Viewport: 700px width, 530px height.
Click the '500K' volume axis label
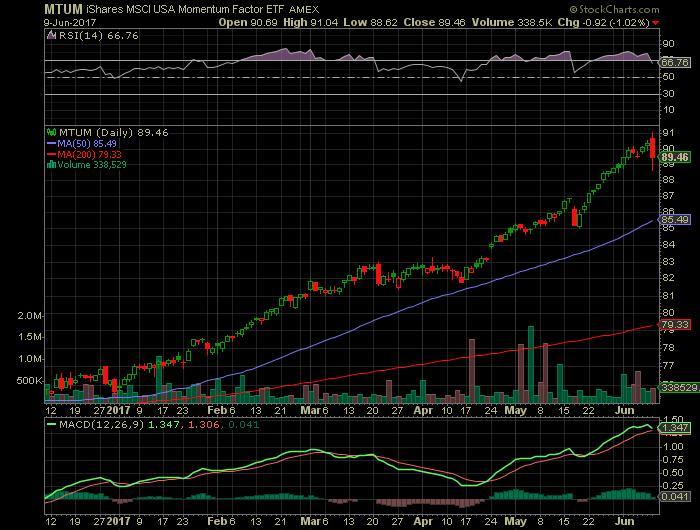pos(29,380)
